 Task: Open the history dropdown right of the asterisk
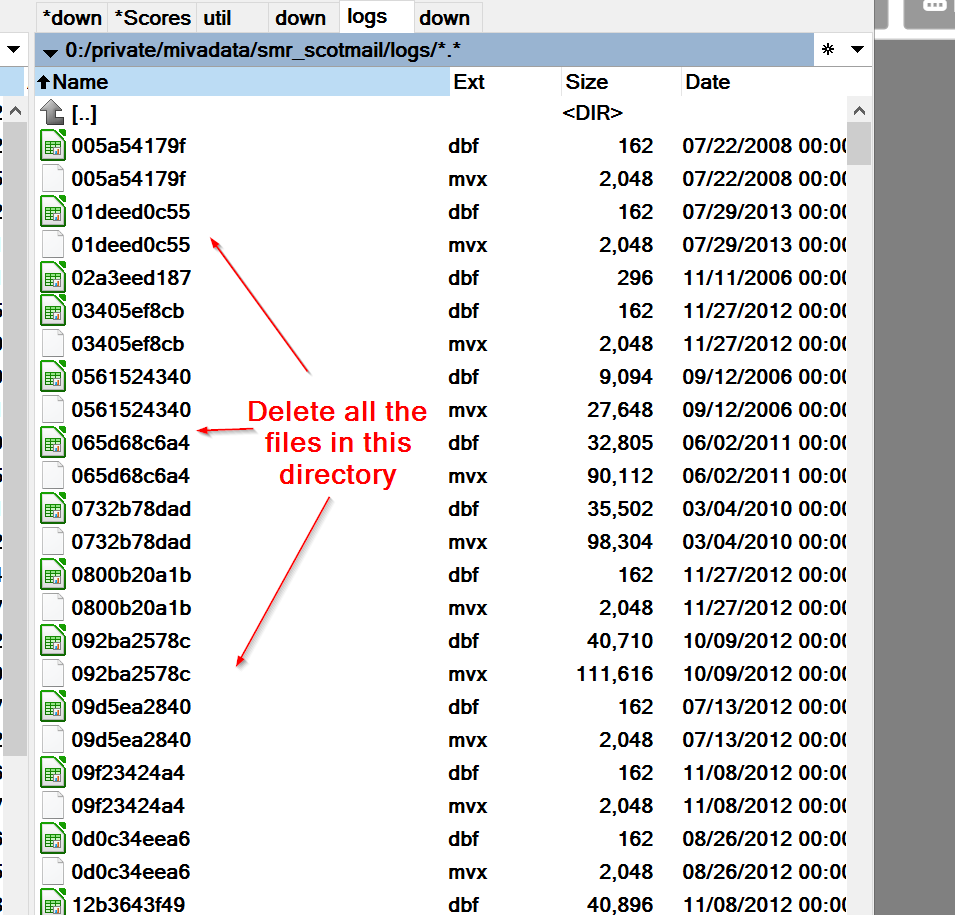pos(857,49)
